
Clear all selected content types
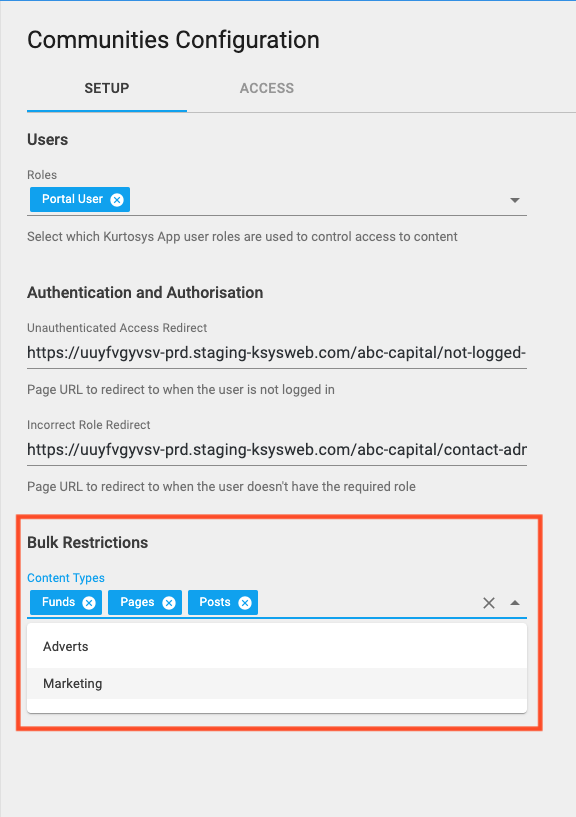coord(488,603)
